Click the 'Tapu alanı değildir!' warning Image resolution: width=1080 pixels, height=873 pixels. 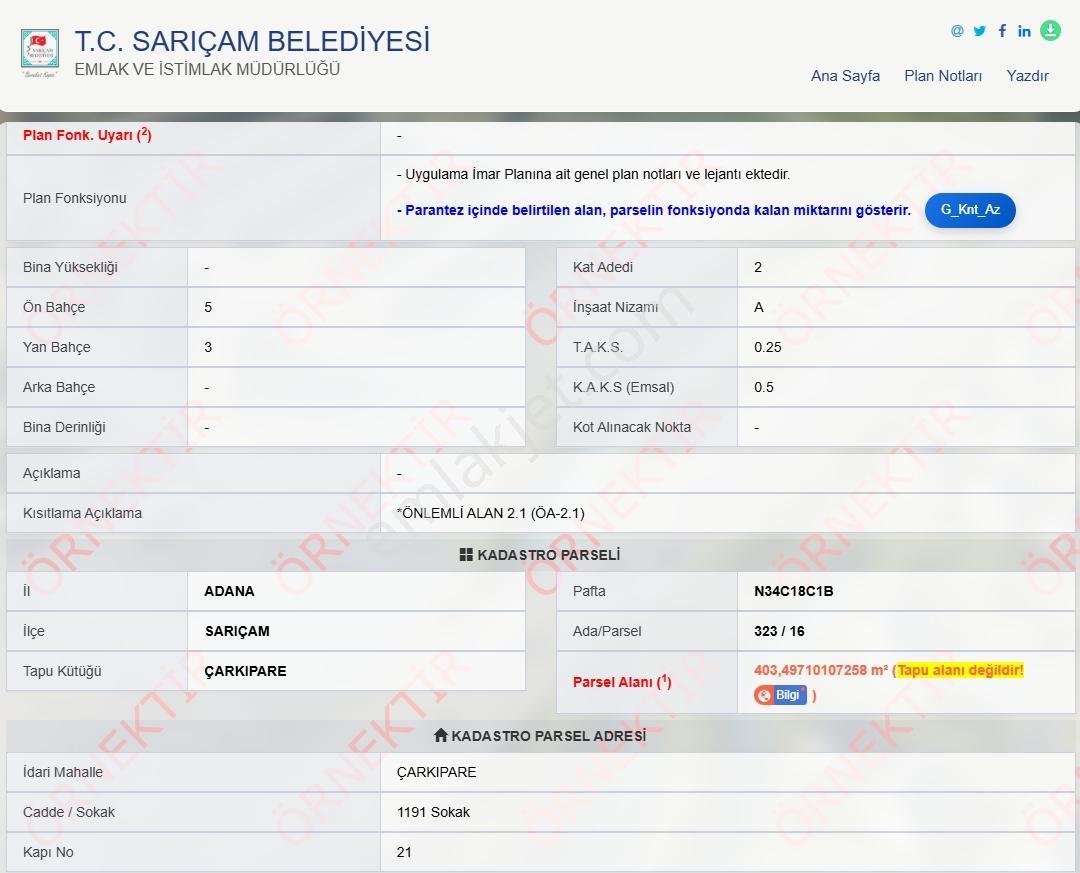[960, 670]
